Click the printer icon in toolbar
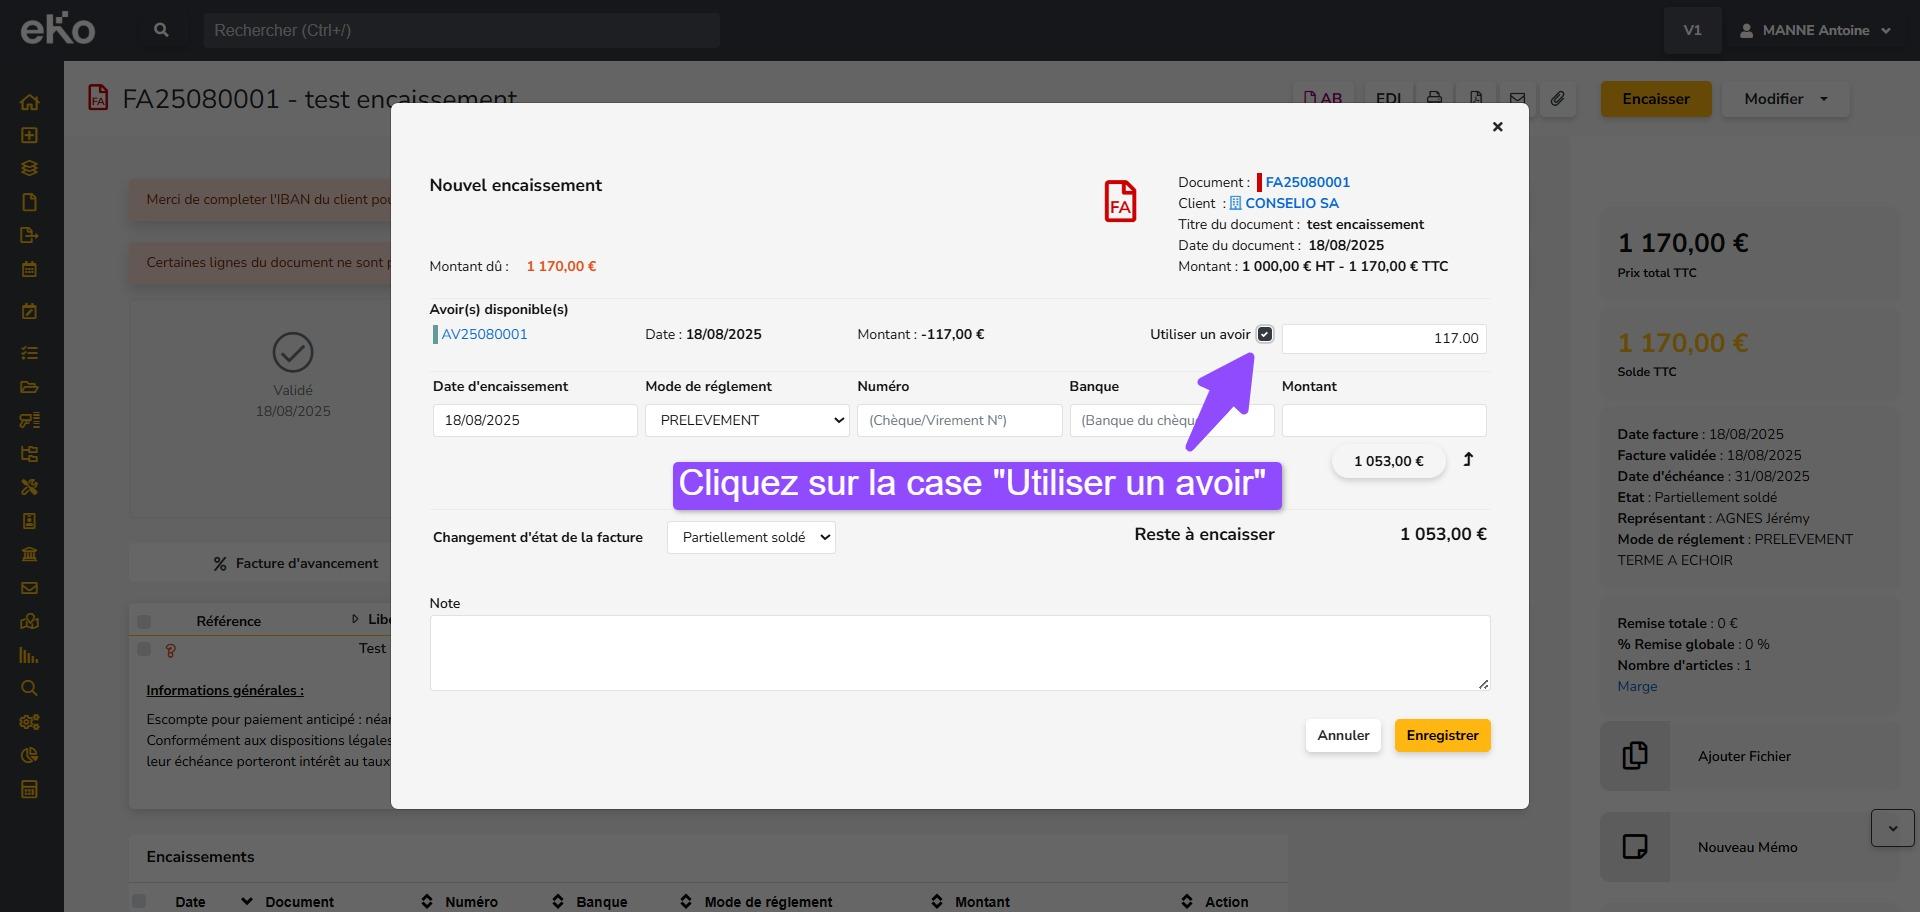This screenshot has width=1920, height=912. click(x=1434, y=98)
